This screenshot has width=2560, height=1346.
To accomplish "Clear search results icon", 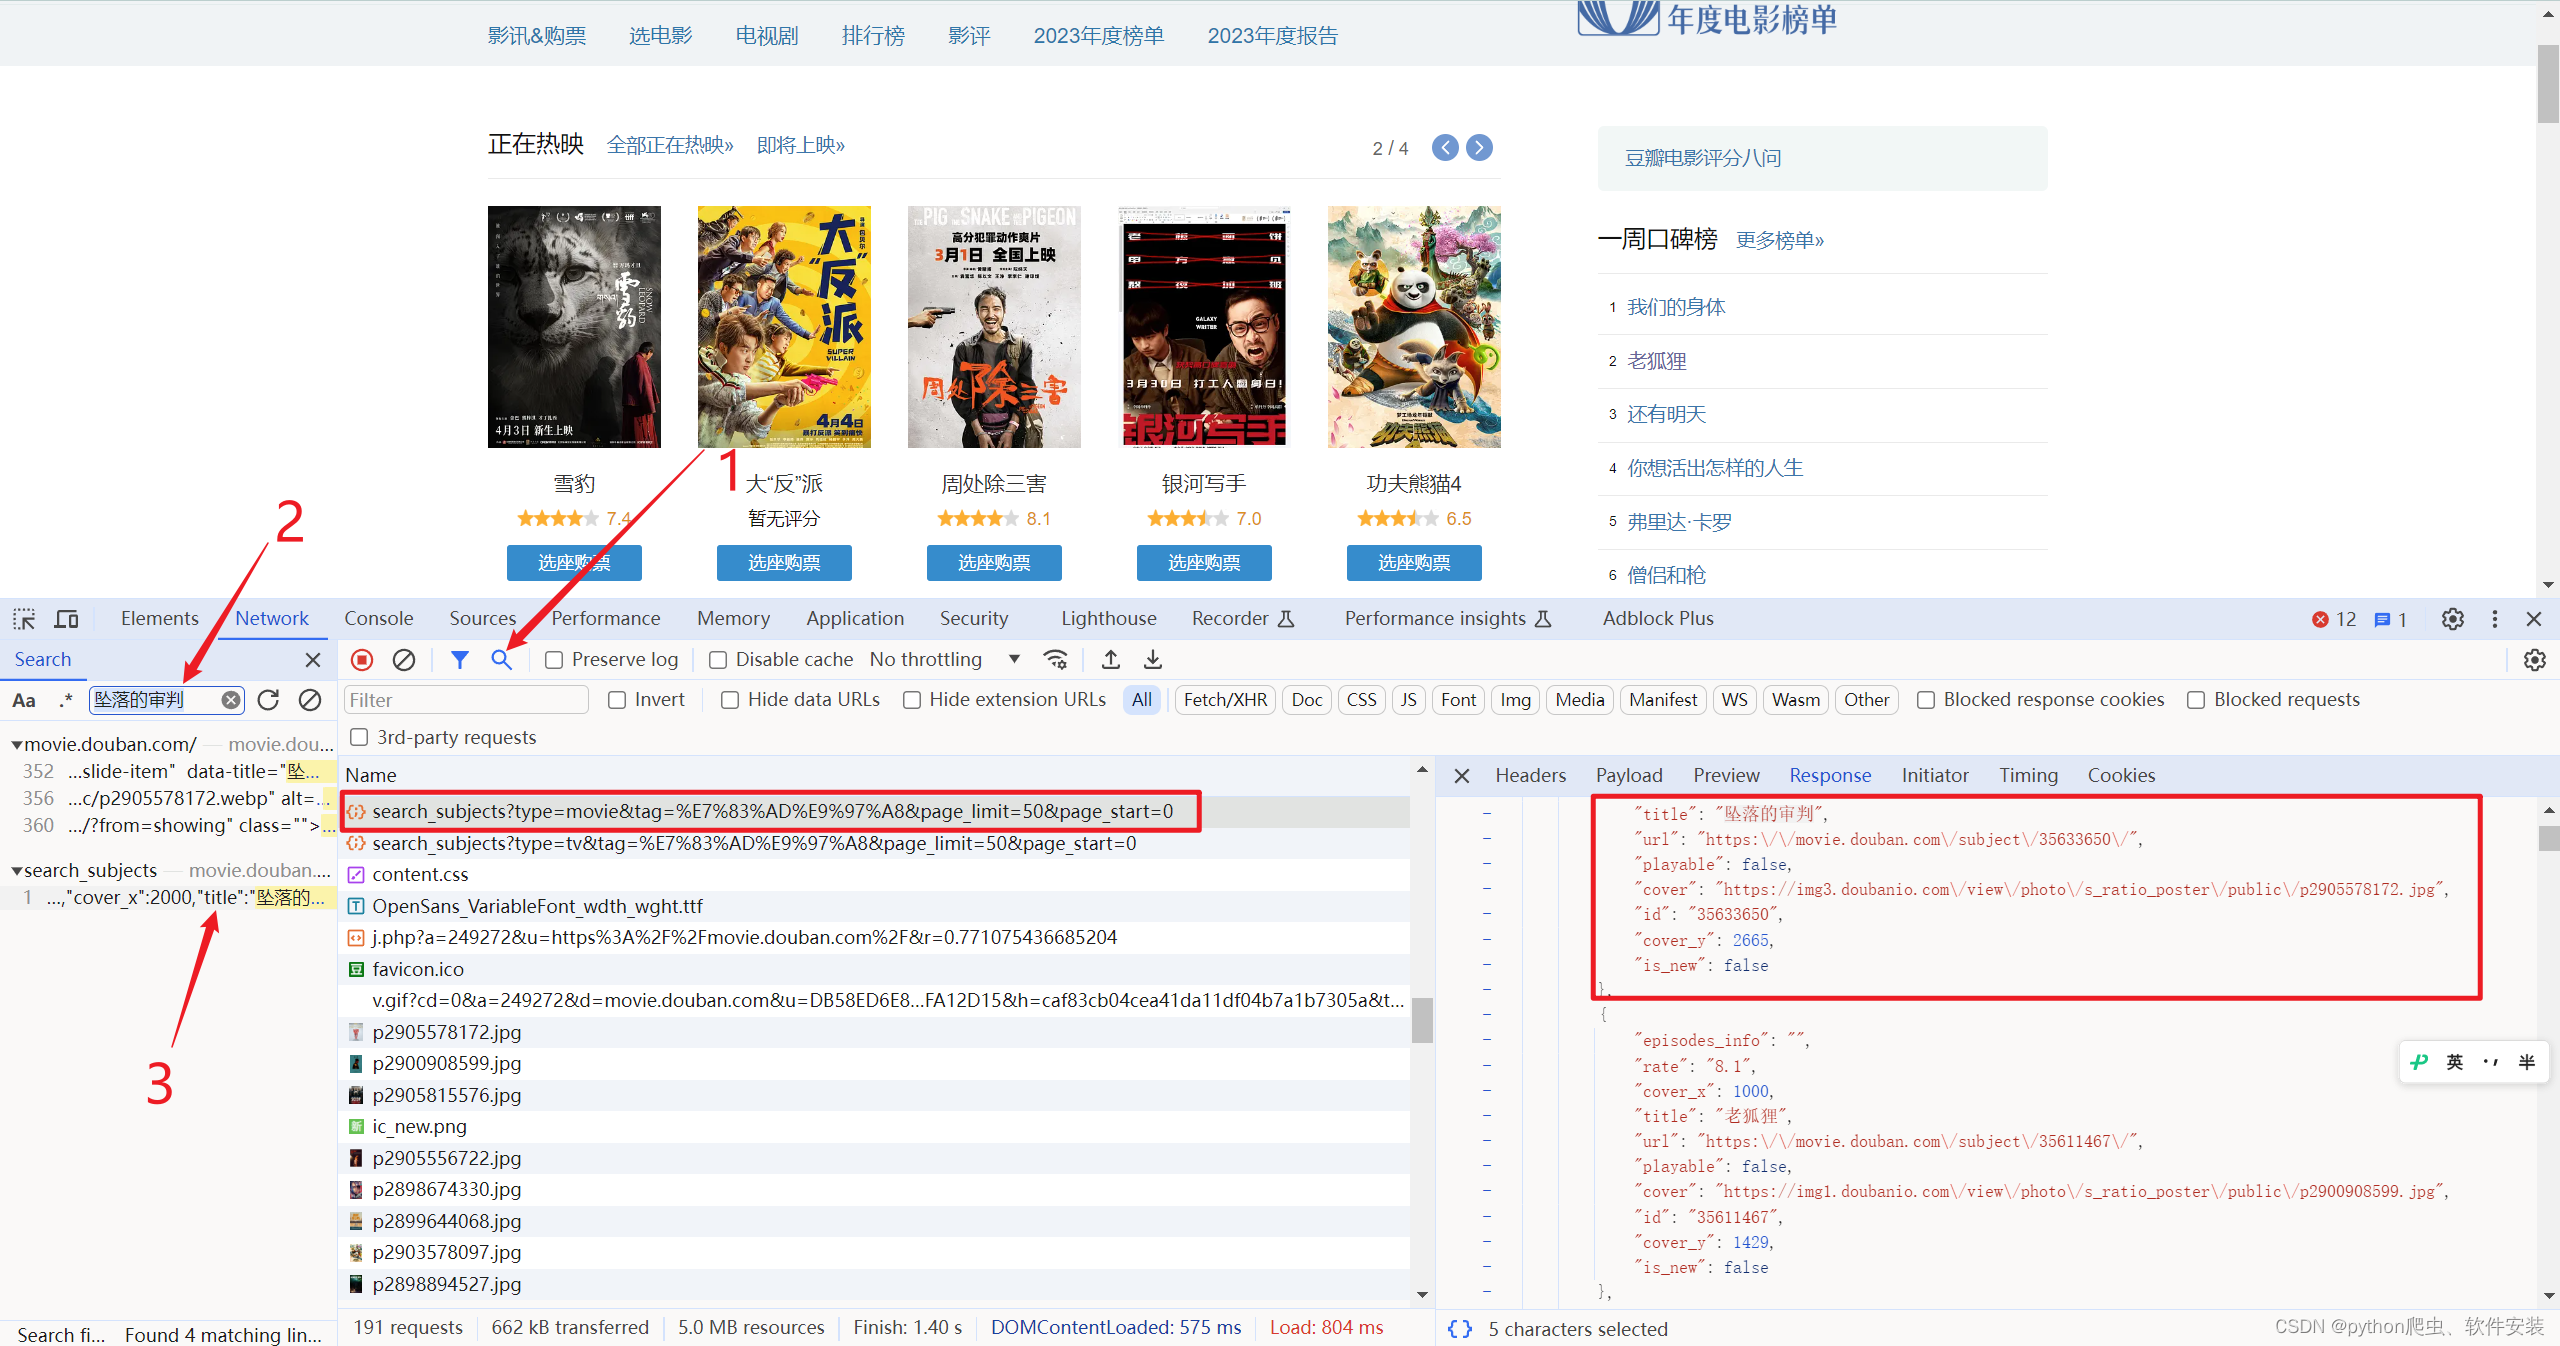I will (310, 700).
